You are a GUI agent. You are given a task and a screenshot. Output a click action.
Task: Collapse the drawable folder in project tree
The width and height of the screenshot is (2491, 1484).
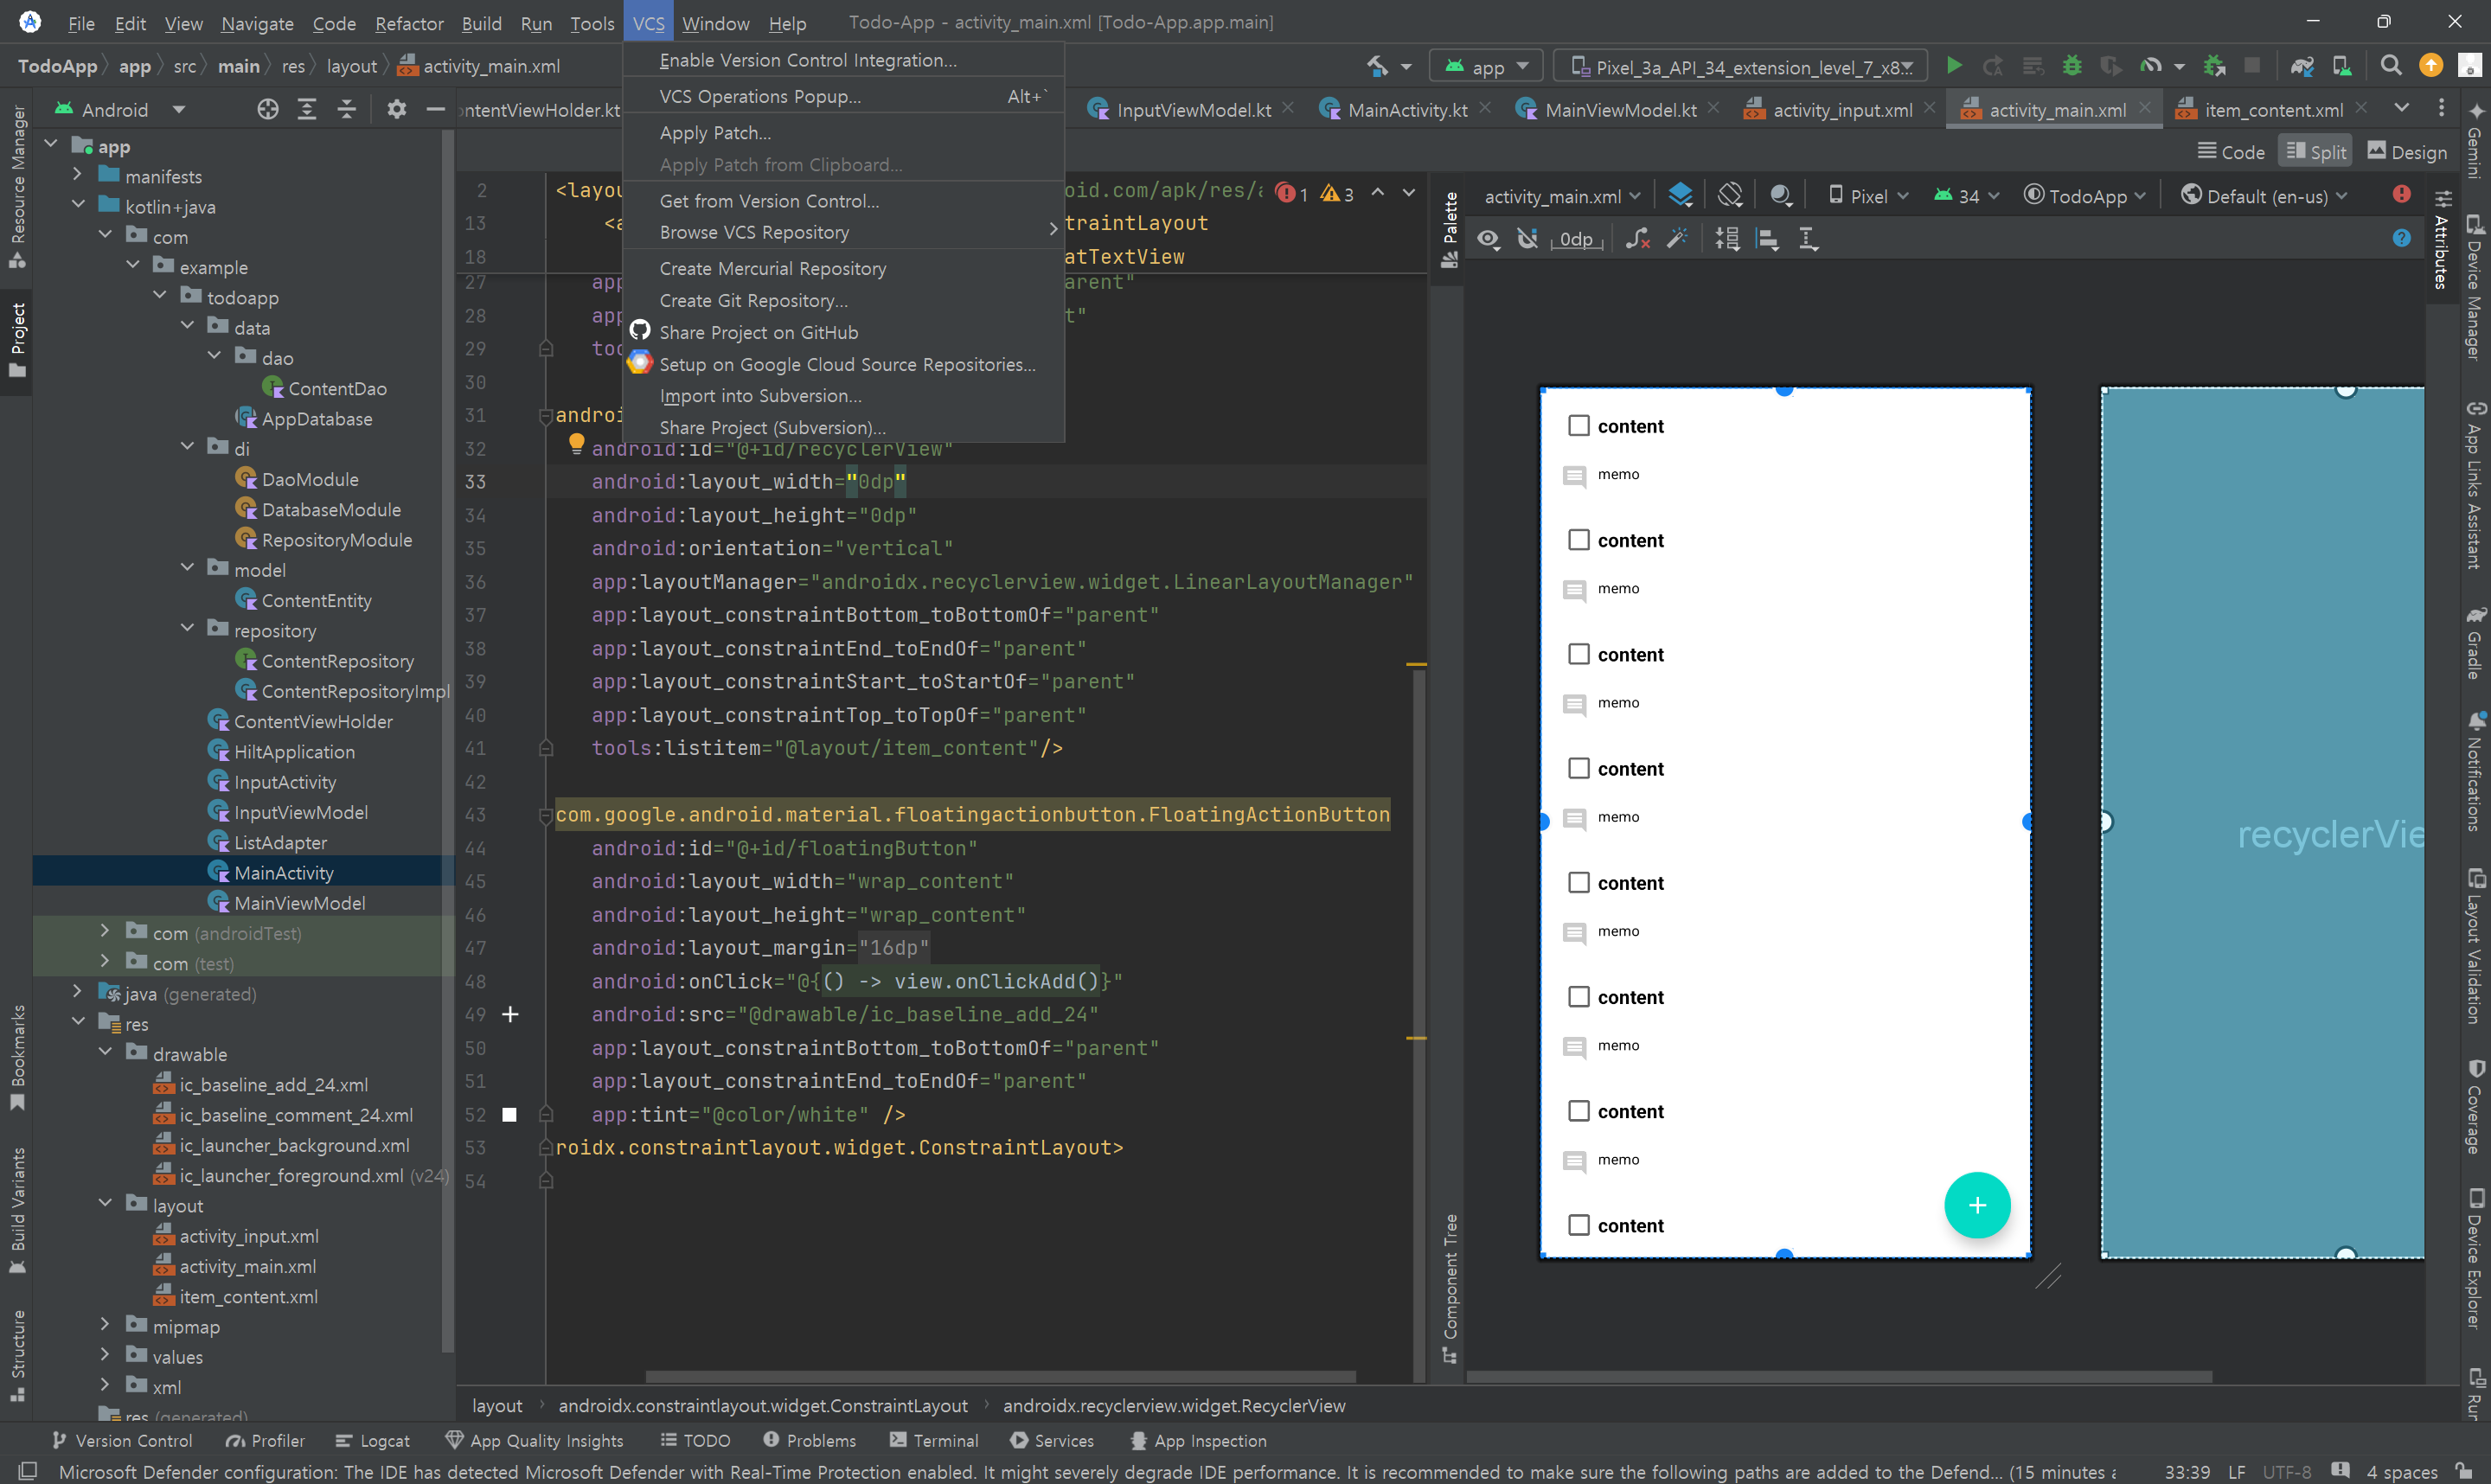[x=106, y=1053]
